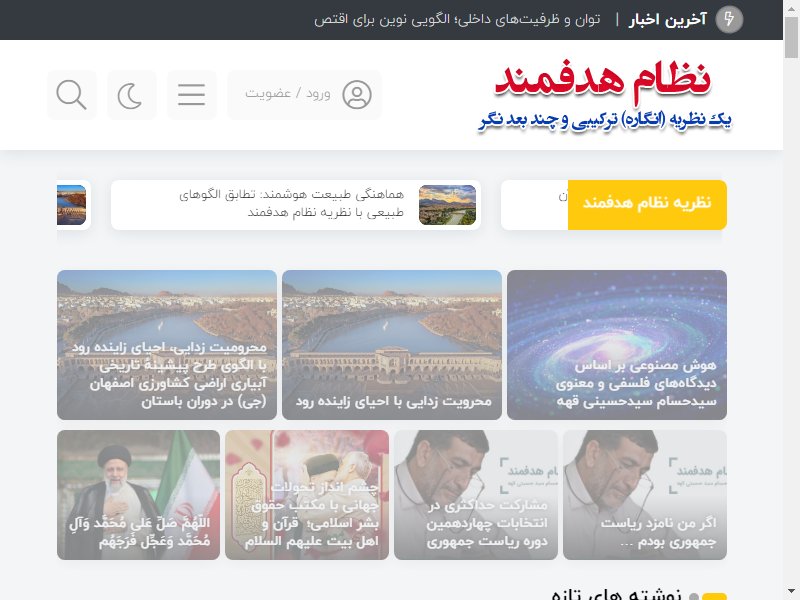Open the اگر من نامزد ریاست جمهوری card
The image size is (800, 600).
pyautogui.click(x=645, y=495)
